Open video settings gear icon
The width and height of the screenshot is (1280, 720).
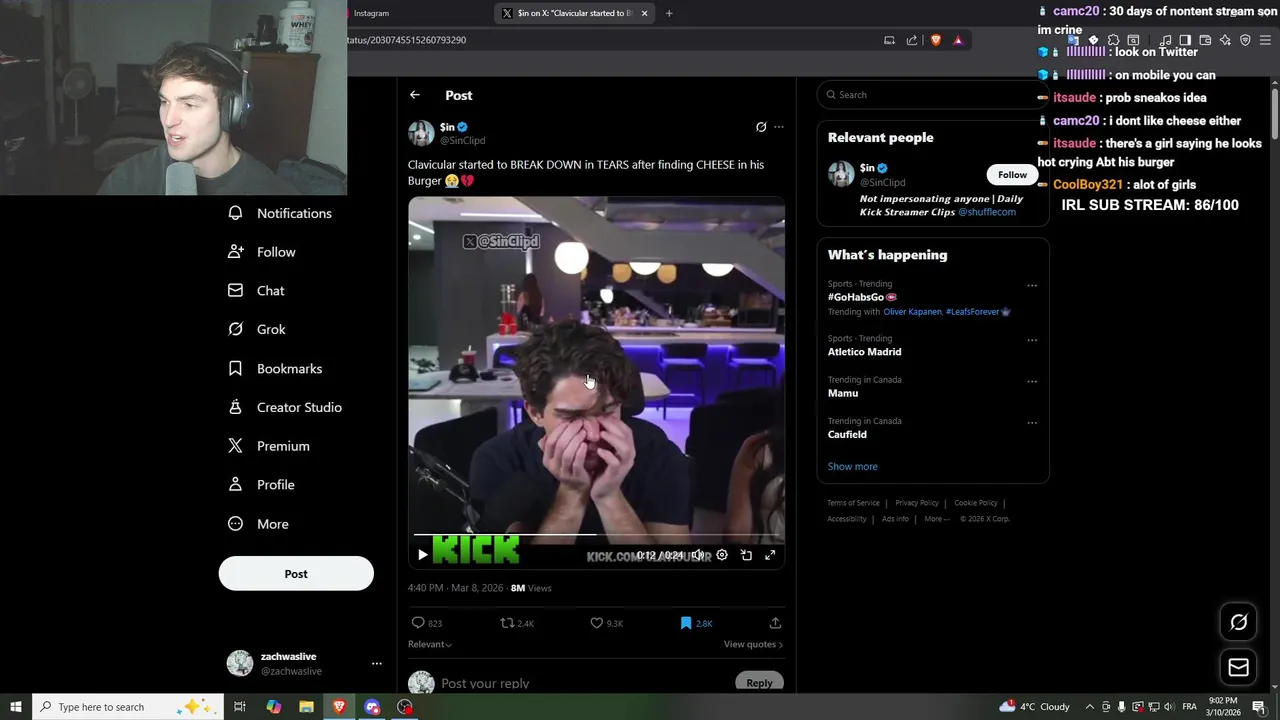[x=722, y=555]
